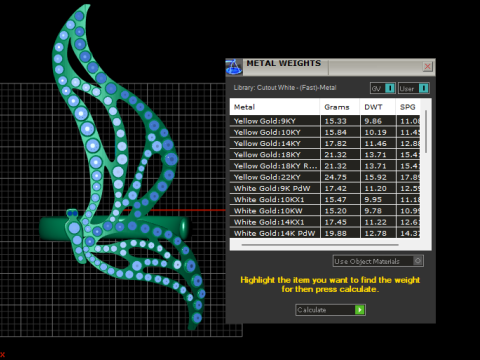Click the Library: Cutout White label
Viewport: 480px width, 360px height.
285,88
